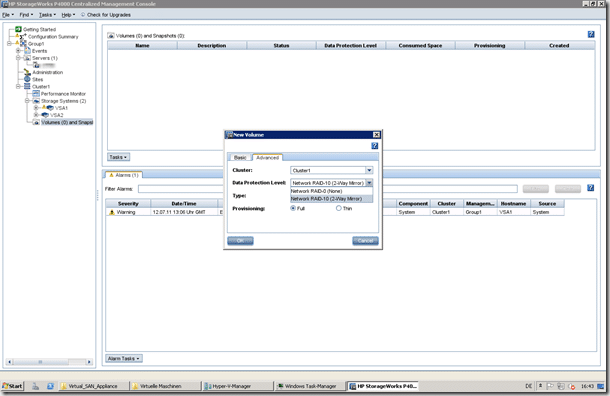Screen dimensions: 610x396
Task: Select the Alarms (1) tab
Action: [x=124, y=175]
